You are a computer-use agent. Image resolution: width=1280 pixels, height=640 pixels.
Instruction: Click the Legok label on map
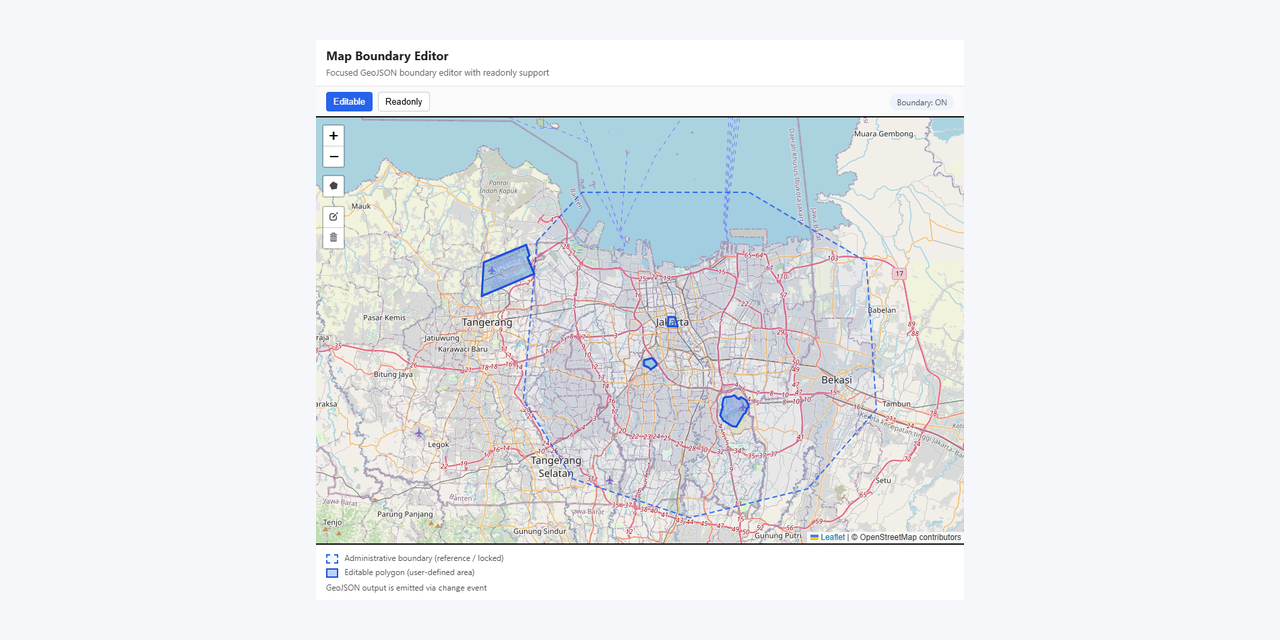click(x=438, y=444)
